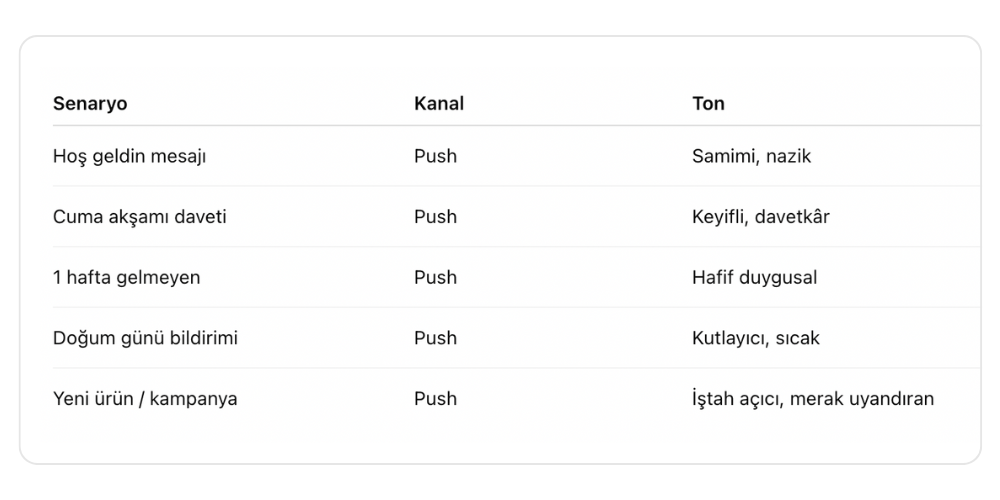This screenshot has width=1000, height=500.
Task: Click the Kanal column header
Action: click(439, 103)
